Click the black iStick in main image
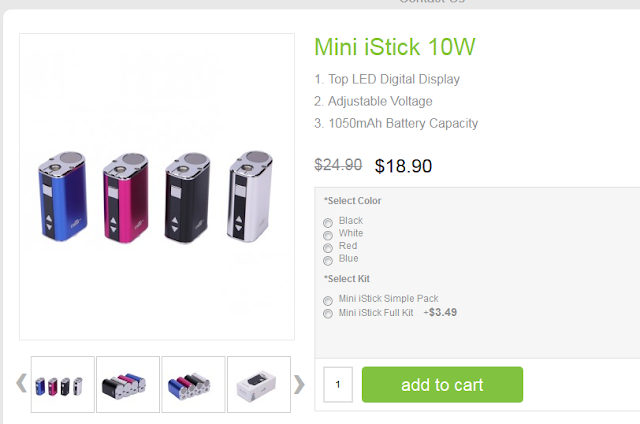640x424 pixels. point(185,195)
